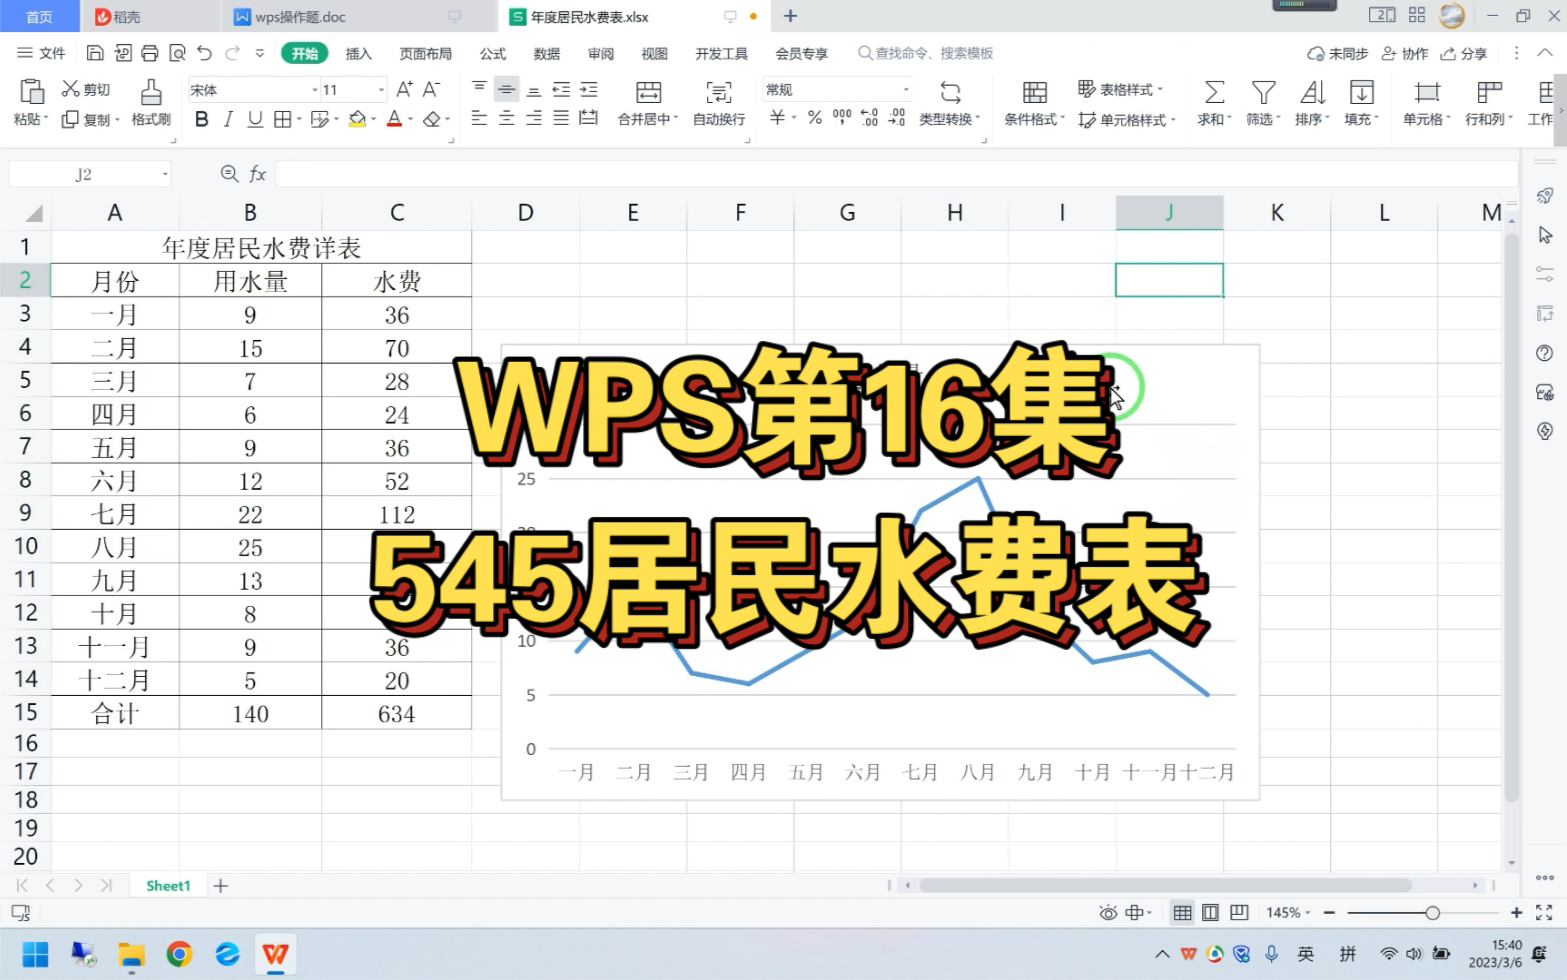Click the zoom slider handle
Image resolution: width=1567 pixels, height=980 pixels.
[x=1432, y=913]
